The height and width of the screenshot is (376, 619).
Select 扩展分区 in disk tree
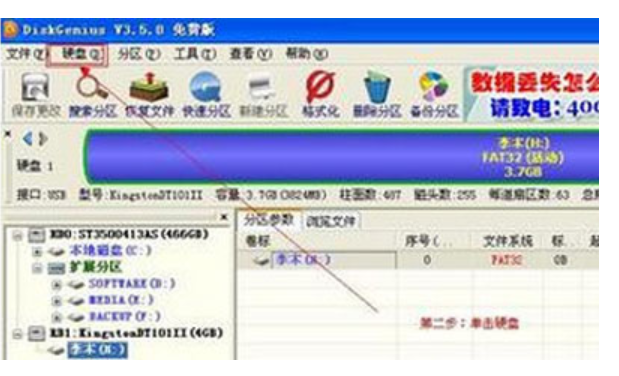[96, 268]
